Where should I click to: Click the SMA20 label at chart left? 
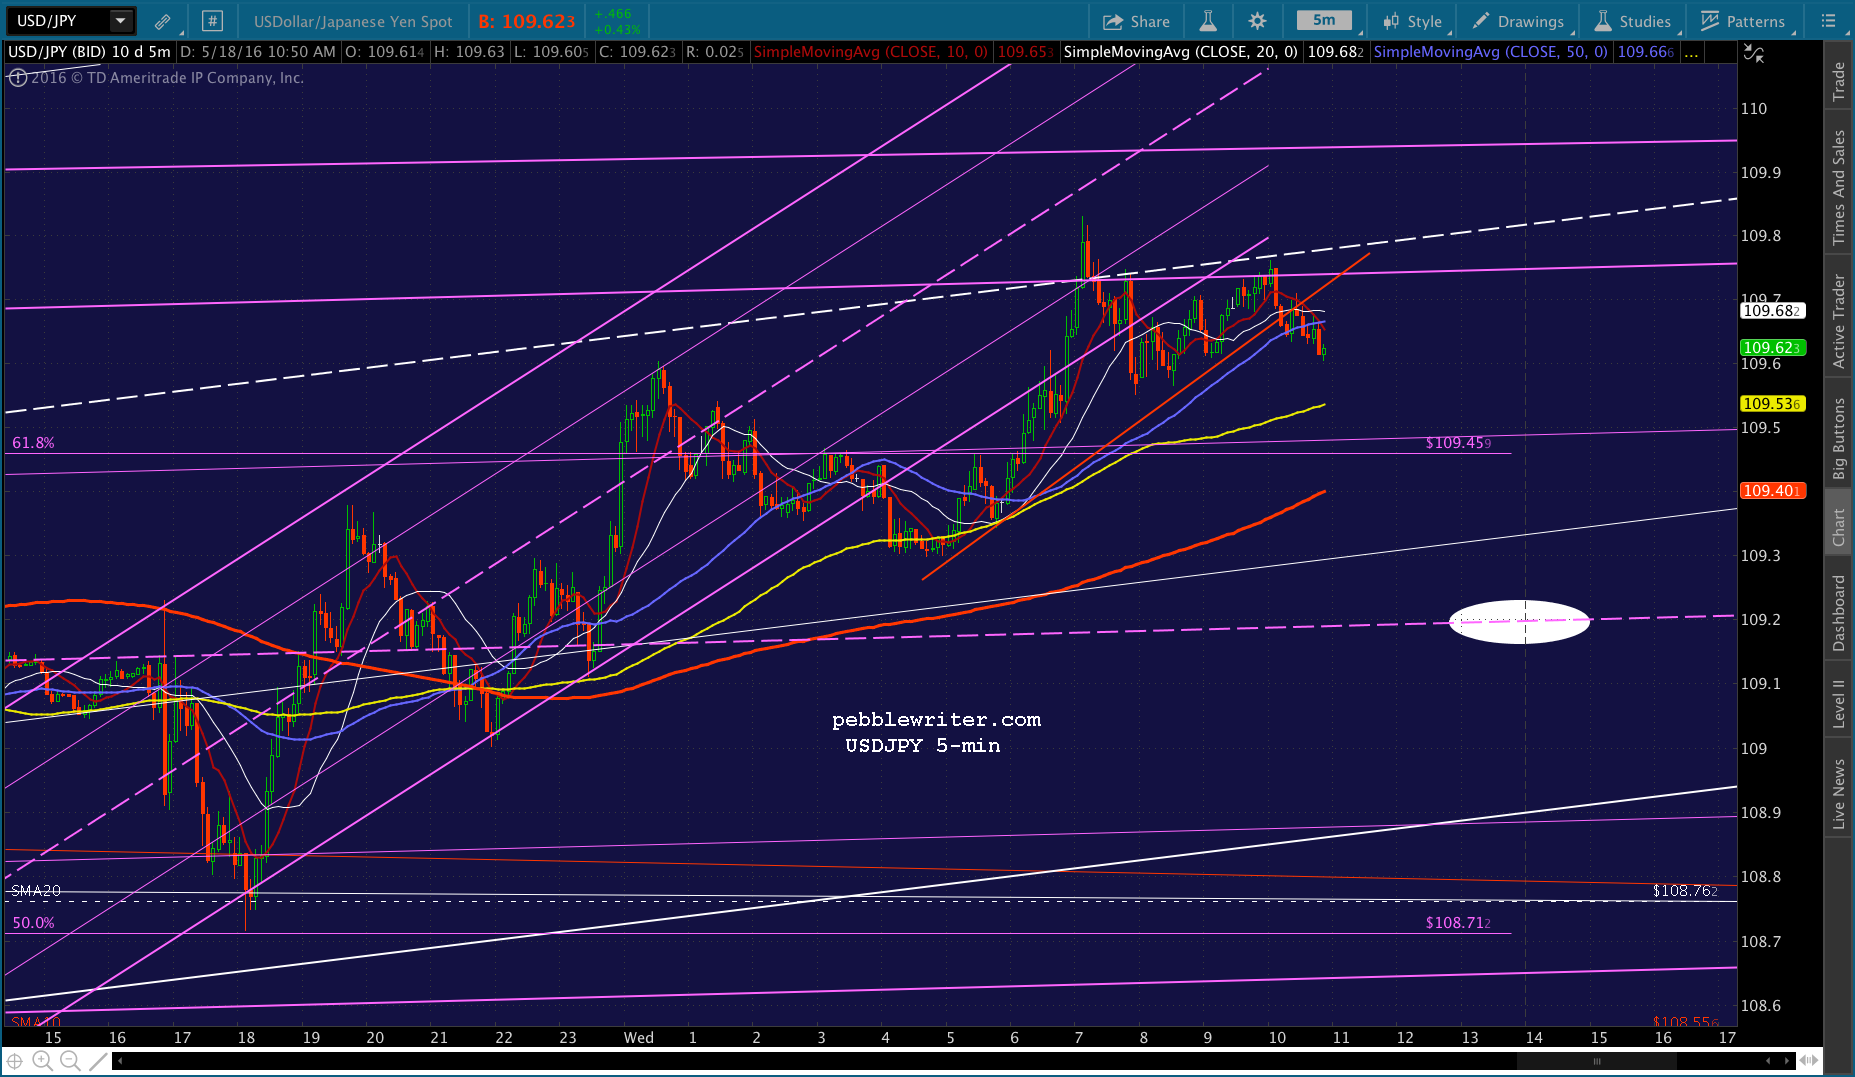(36, 890)
